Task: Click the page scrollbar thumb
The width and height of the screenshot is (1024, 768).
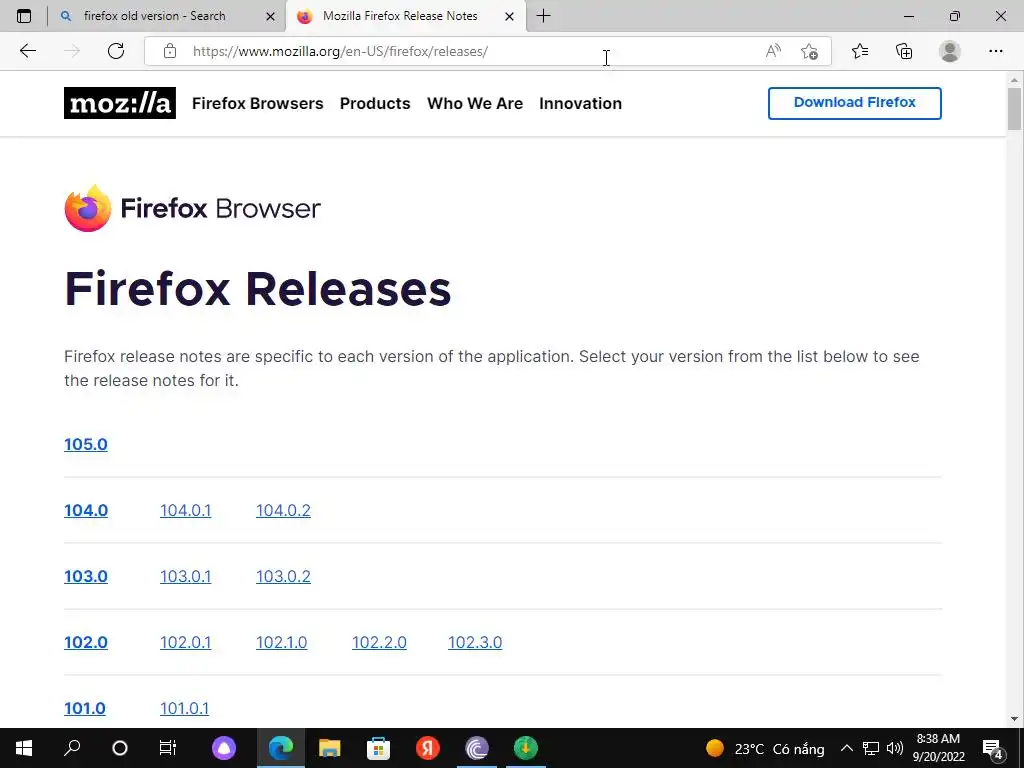Action: [x=1014, y=109]
